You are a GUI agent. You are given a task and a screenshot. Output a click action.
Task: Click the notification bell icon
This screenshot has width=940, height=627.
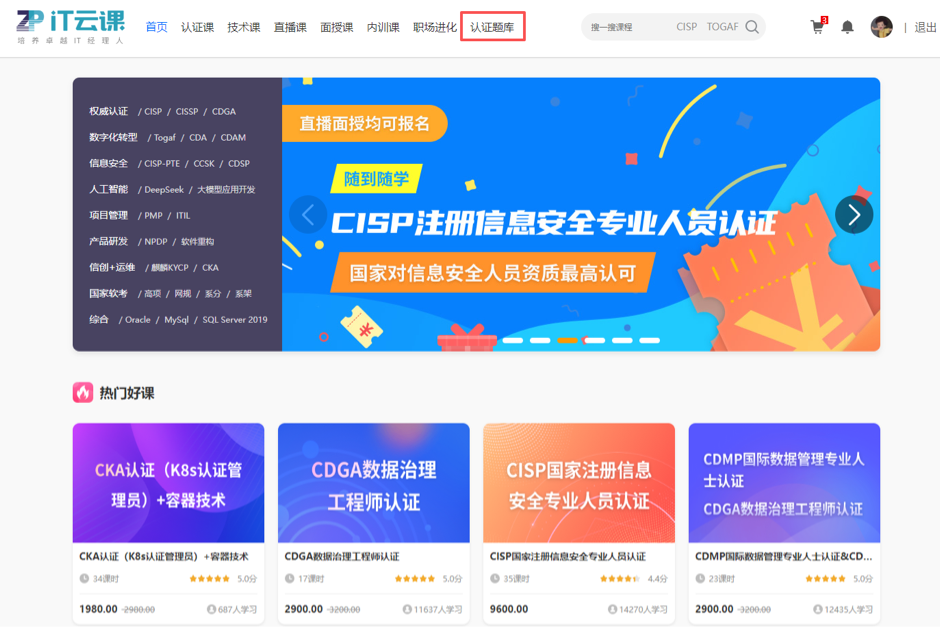(847, 27)
